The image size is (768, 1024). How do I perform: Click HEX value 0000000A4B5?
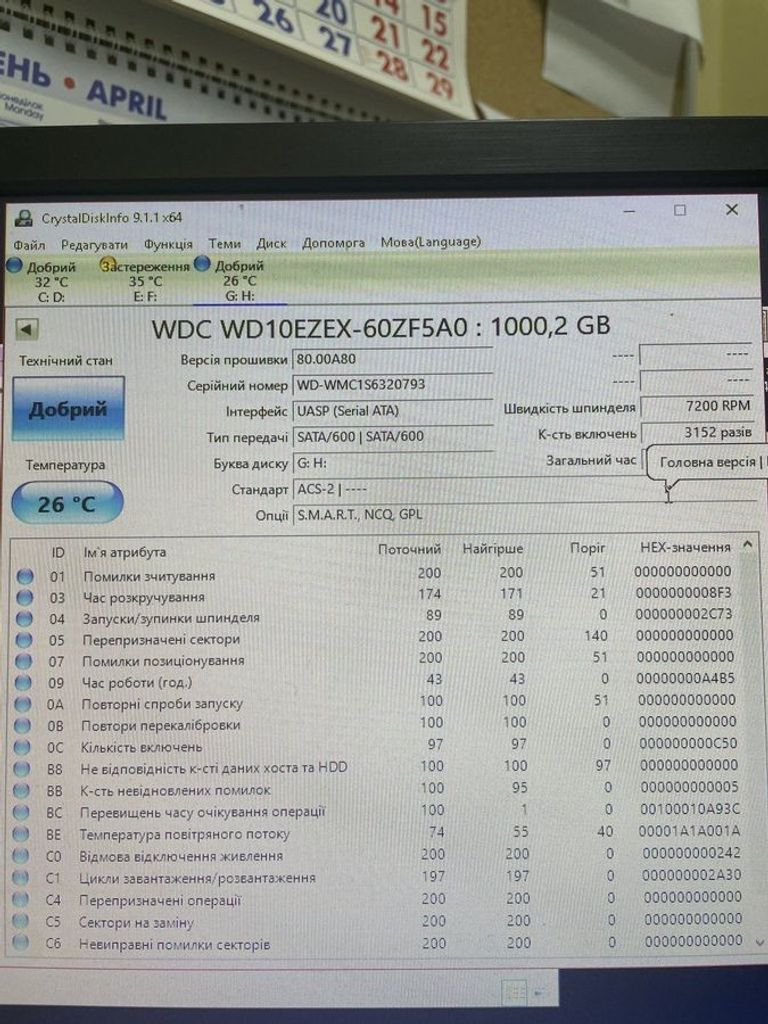click(685, 678)
